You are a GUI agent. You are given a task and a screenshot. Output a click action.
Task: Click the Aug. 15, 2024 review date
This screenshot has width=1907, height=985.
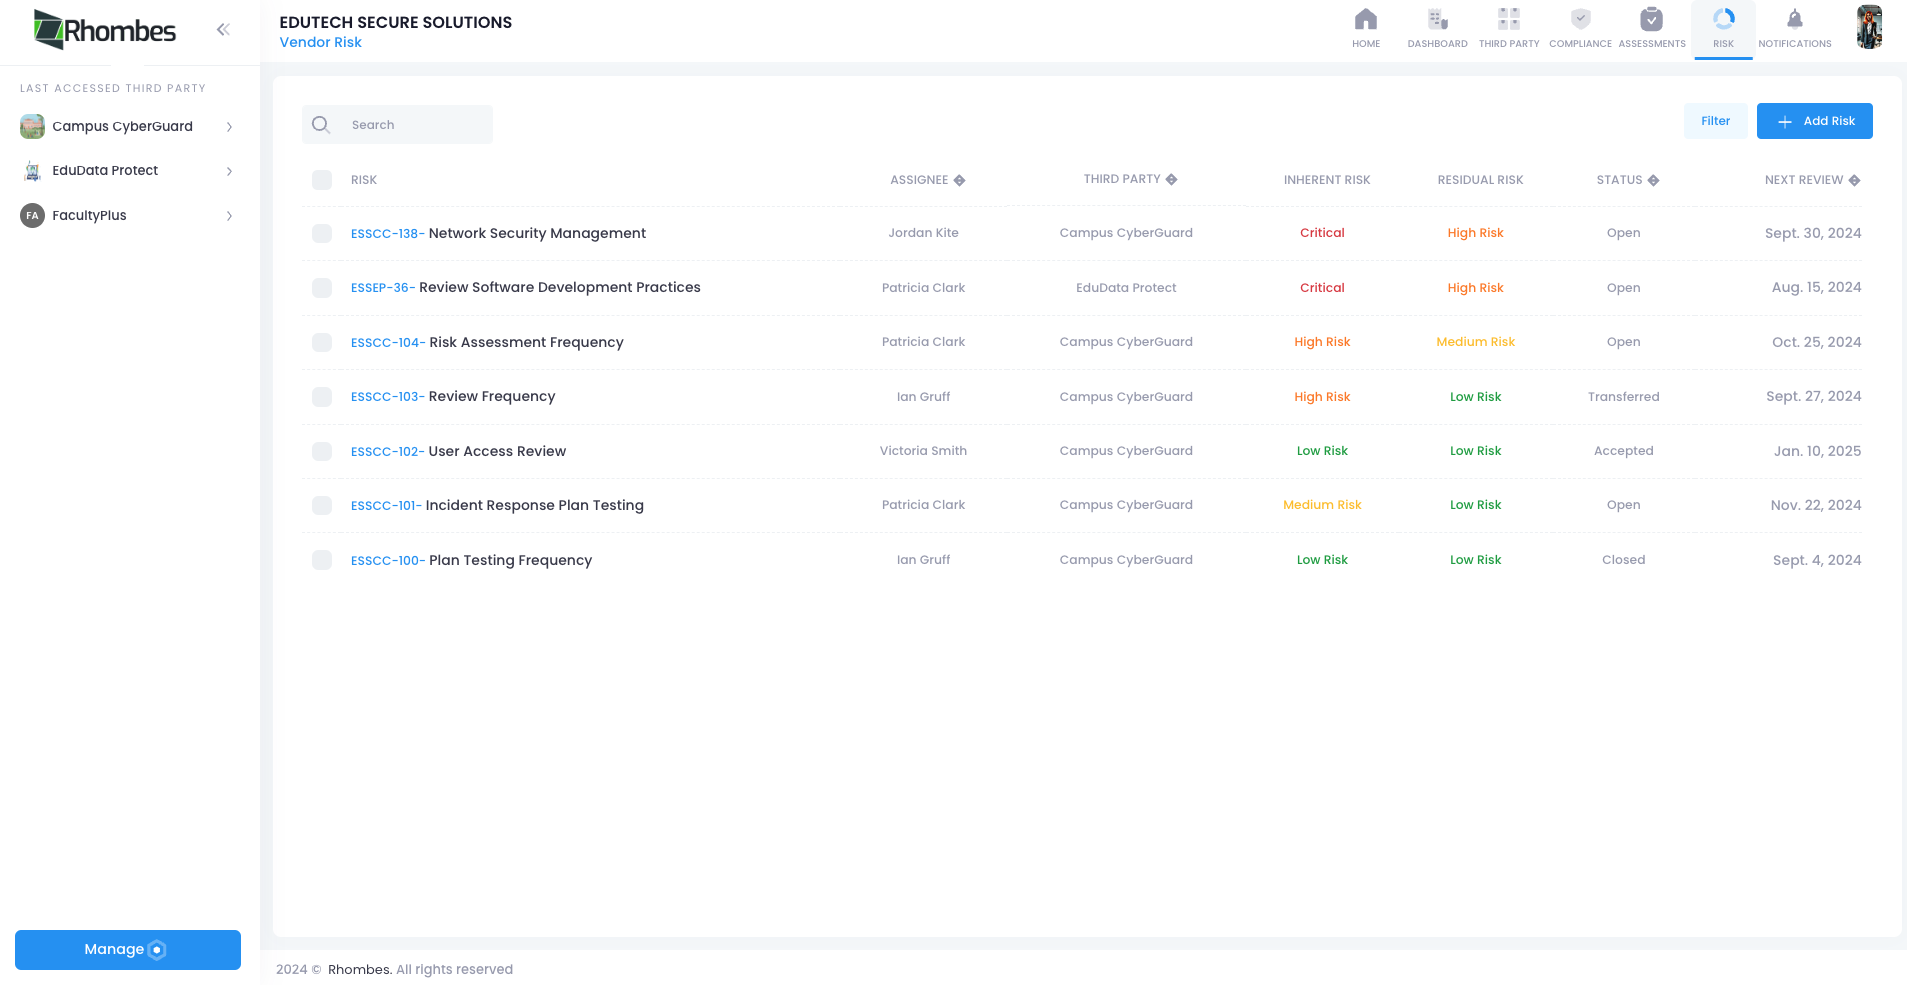click(x=1816, y=287)
